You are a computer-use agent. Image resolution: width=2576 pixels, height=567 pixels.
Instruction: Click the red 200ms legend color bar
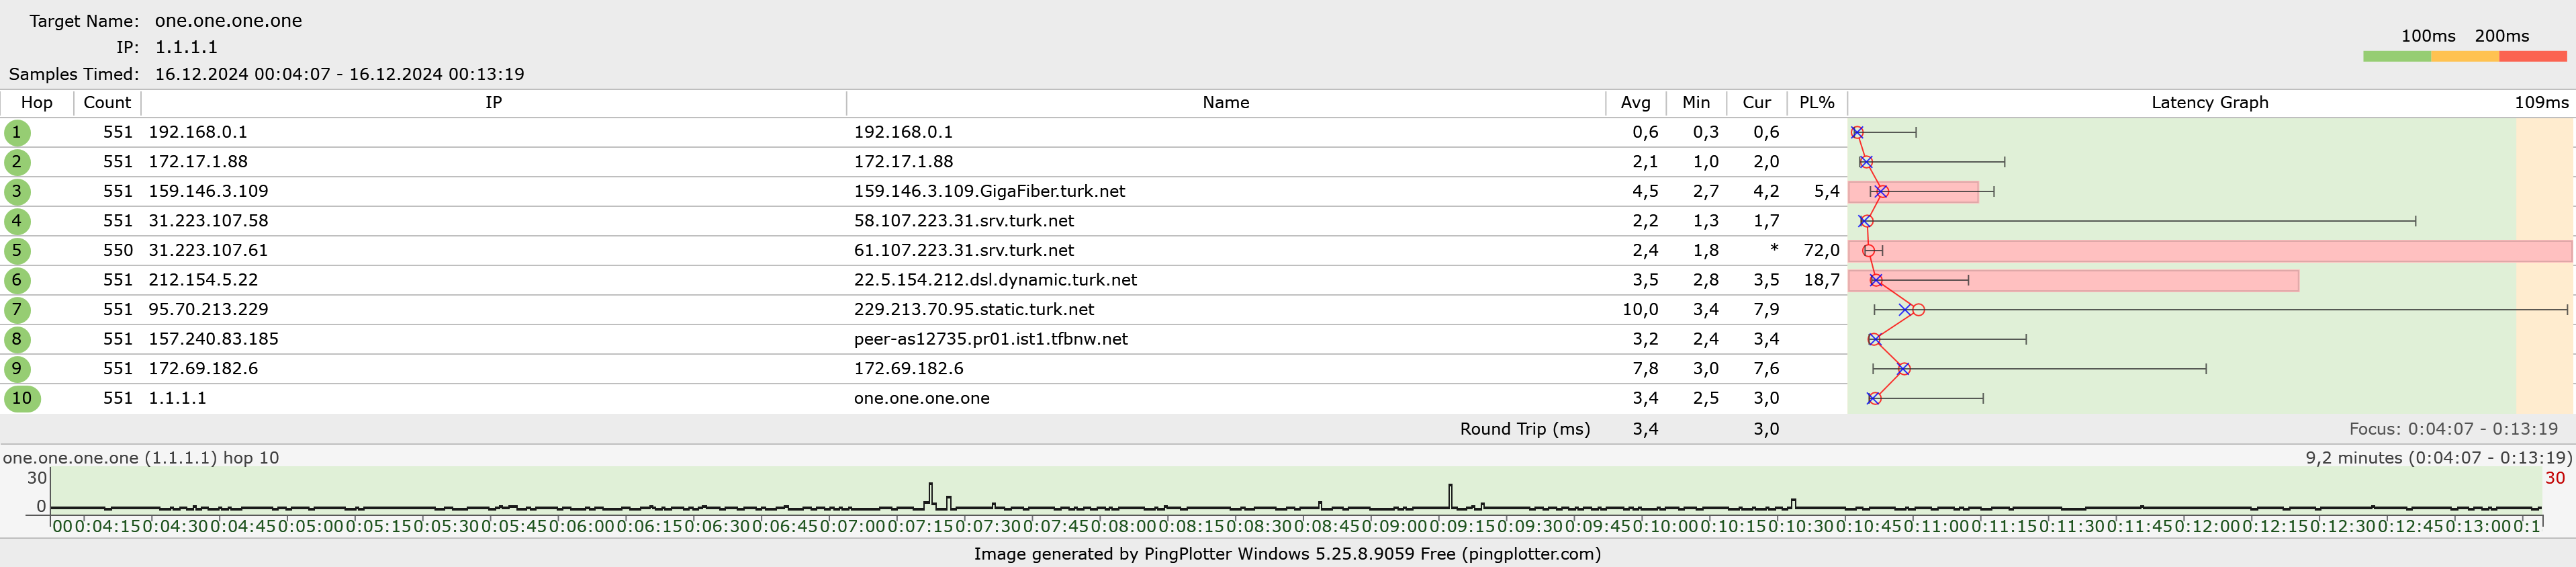(2531, 57)
